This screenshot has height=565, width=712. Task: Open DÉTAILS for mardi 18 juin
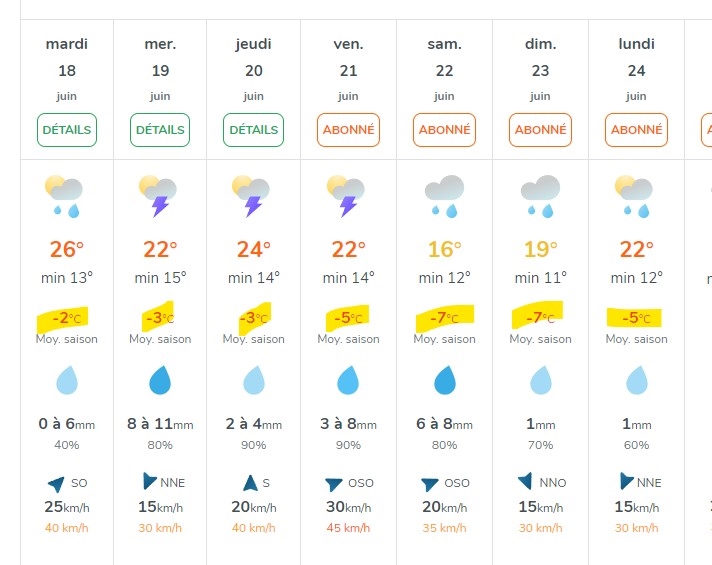click(67, 130)
